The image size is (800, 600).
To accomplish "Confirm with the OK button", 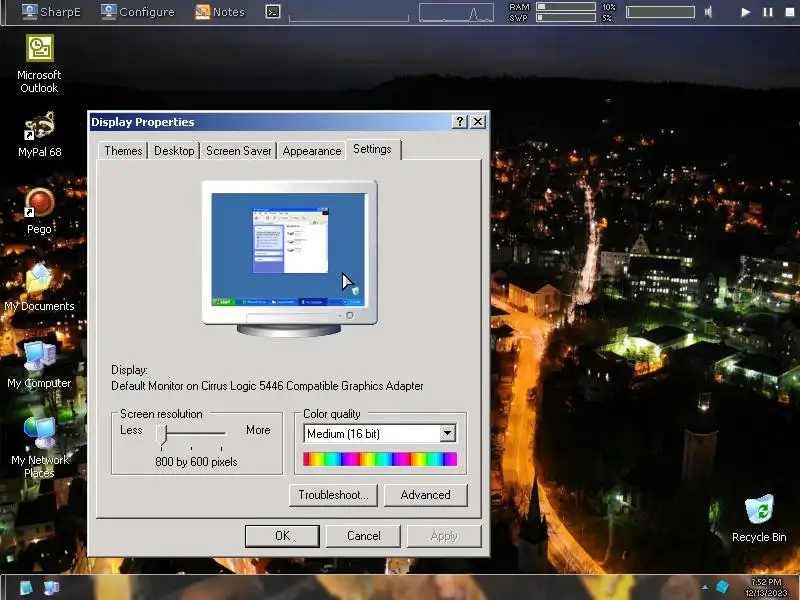I will (282, 536).
